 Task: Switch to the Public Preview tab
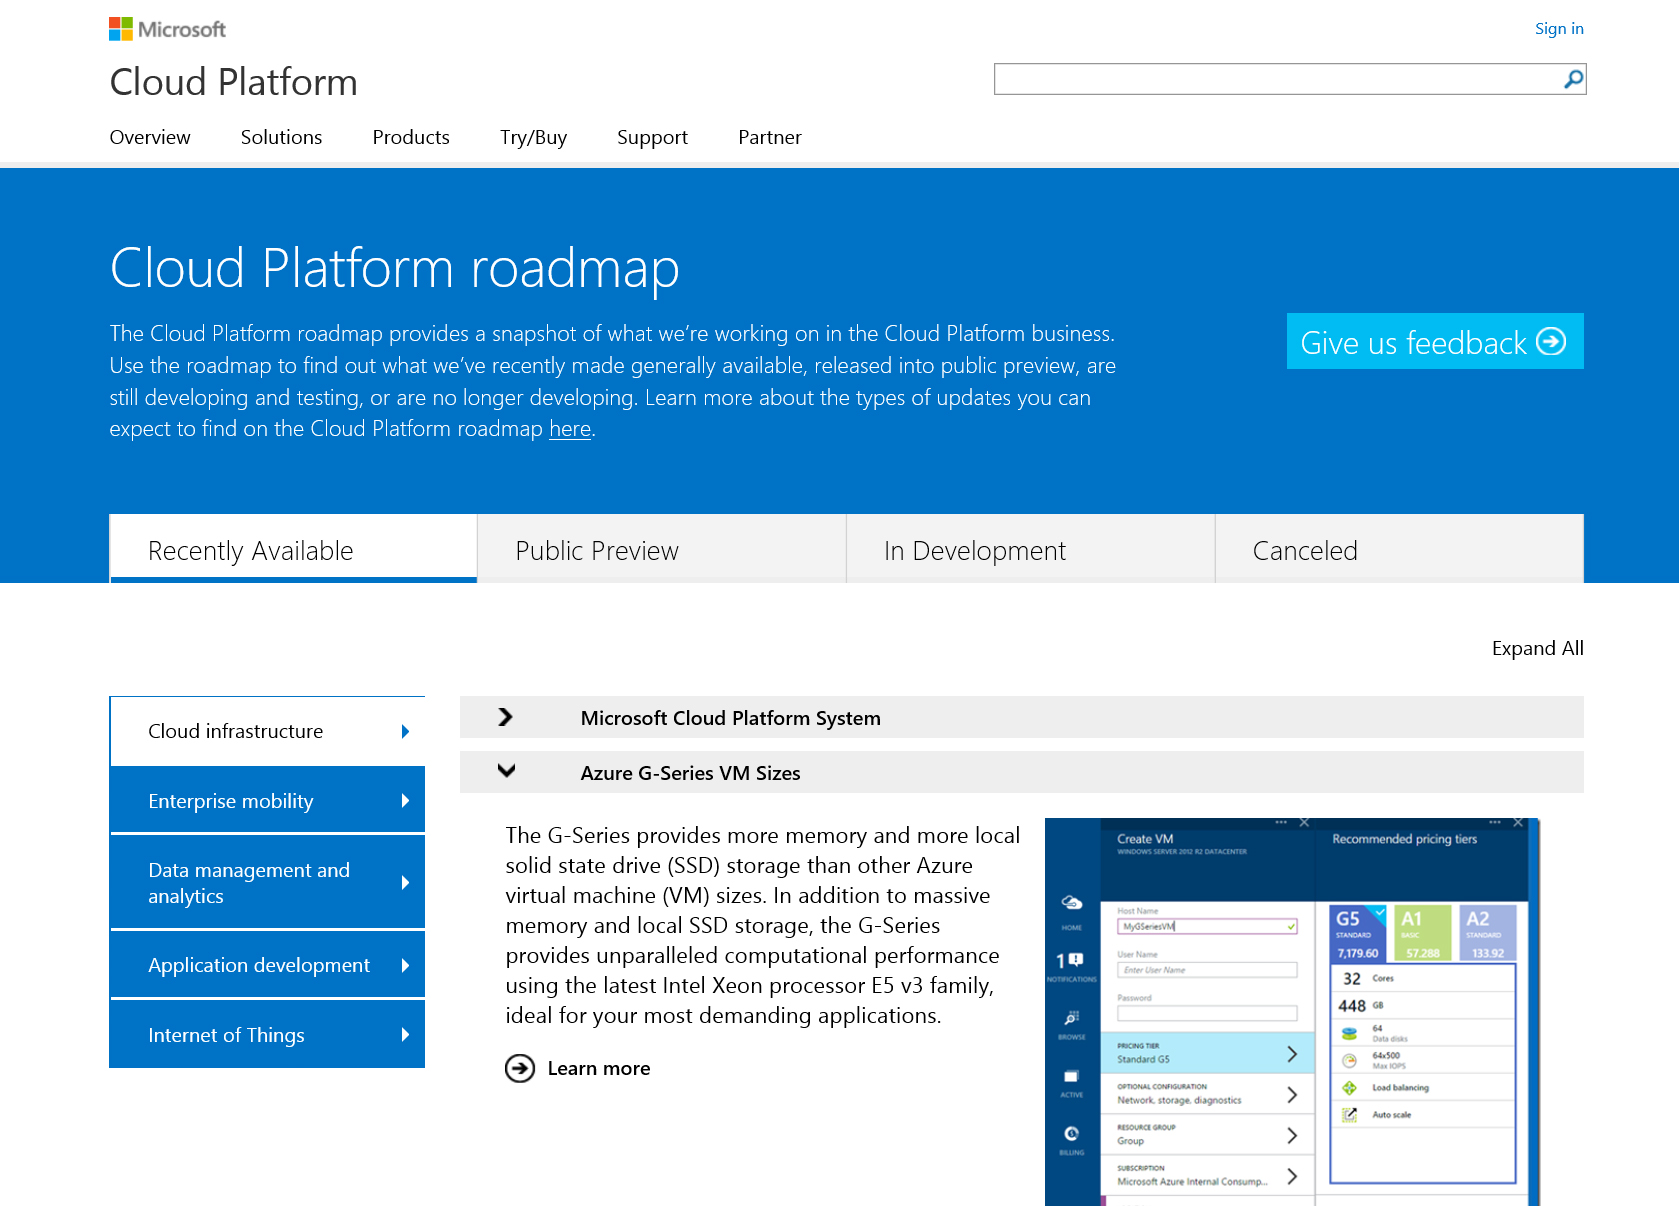point(661,549)
